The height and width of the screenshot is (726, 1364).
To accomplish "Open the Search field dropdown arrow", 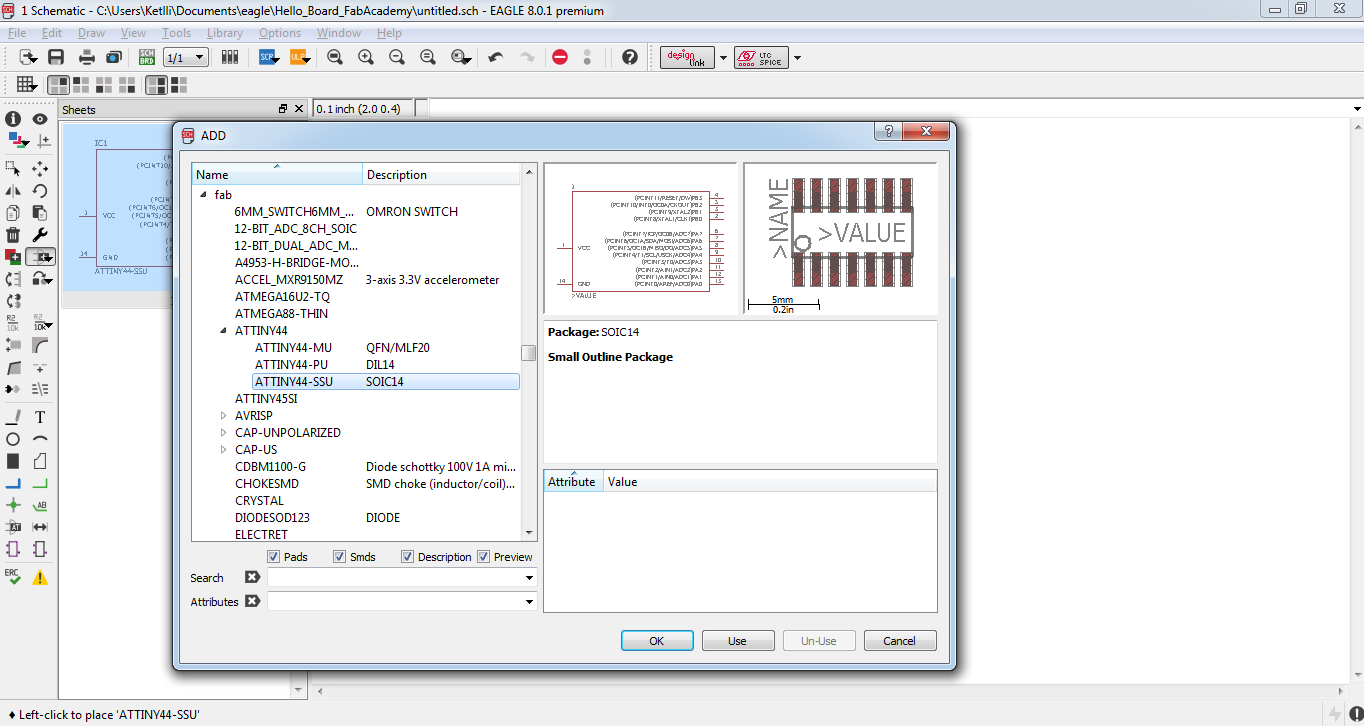I will pyautogui.click(x=529, y=577).
